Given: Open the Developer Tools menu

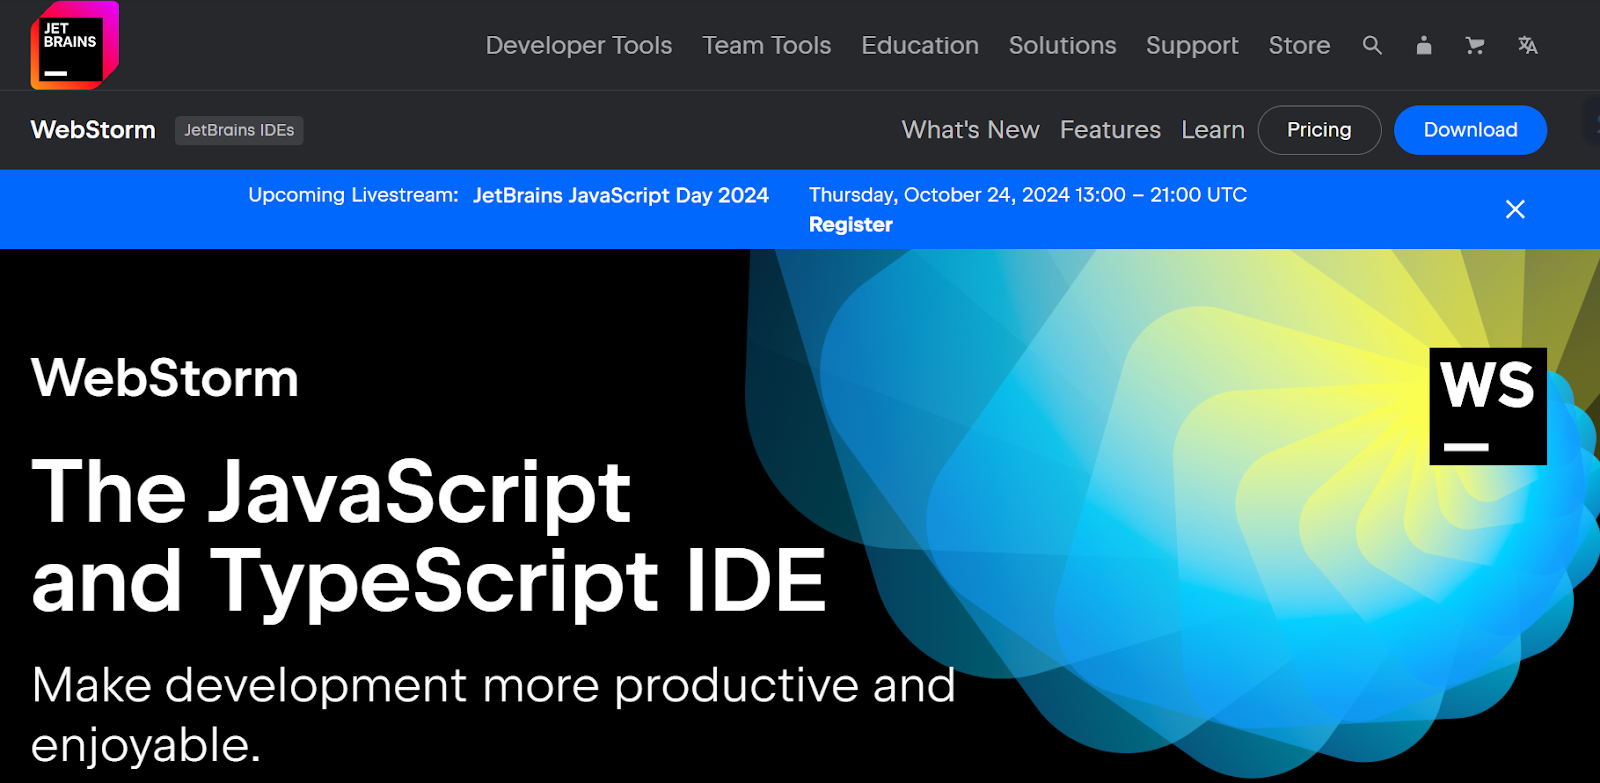Looking at the screenshot, I should tap(579, 45).
